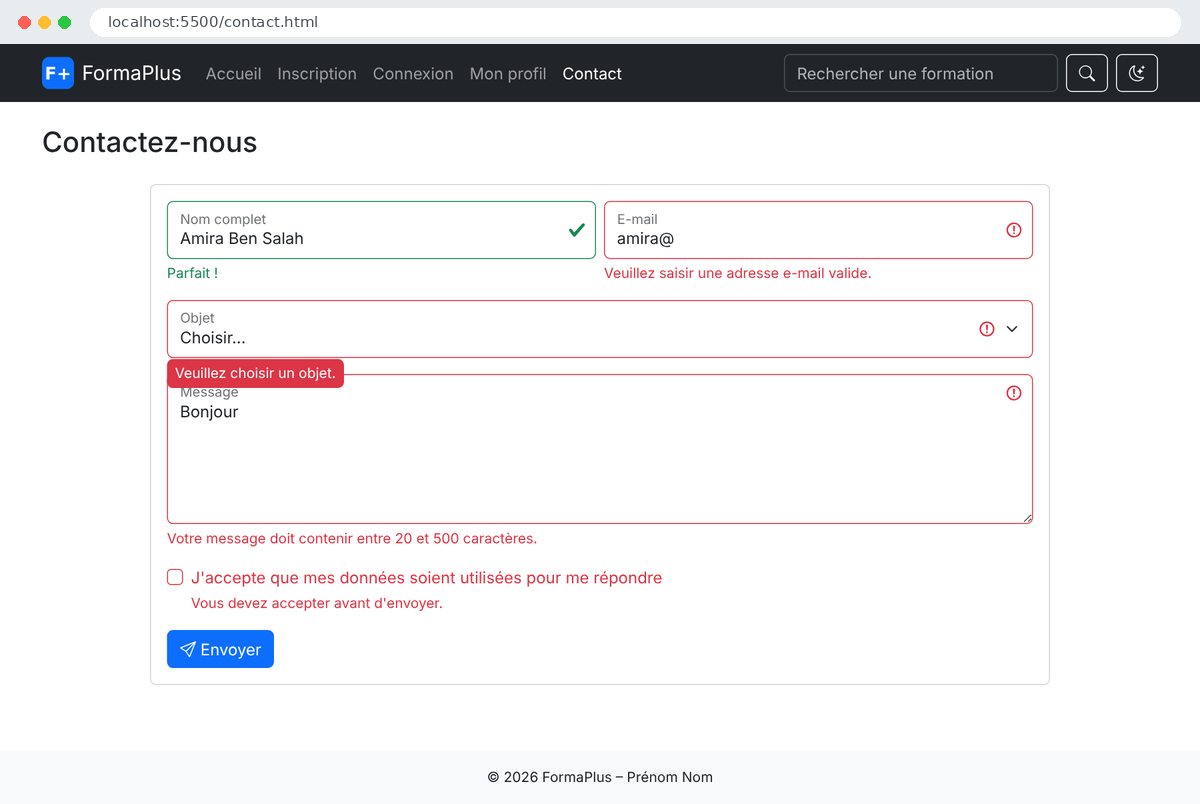Click the "Parfait !" validation message

pos(192,273)
